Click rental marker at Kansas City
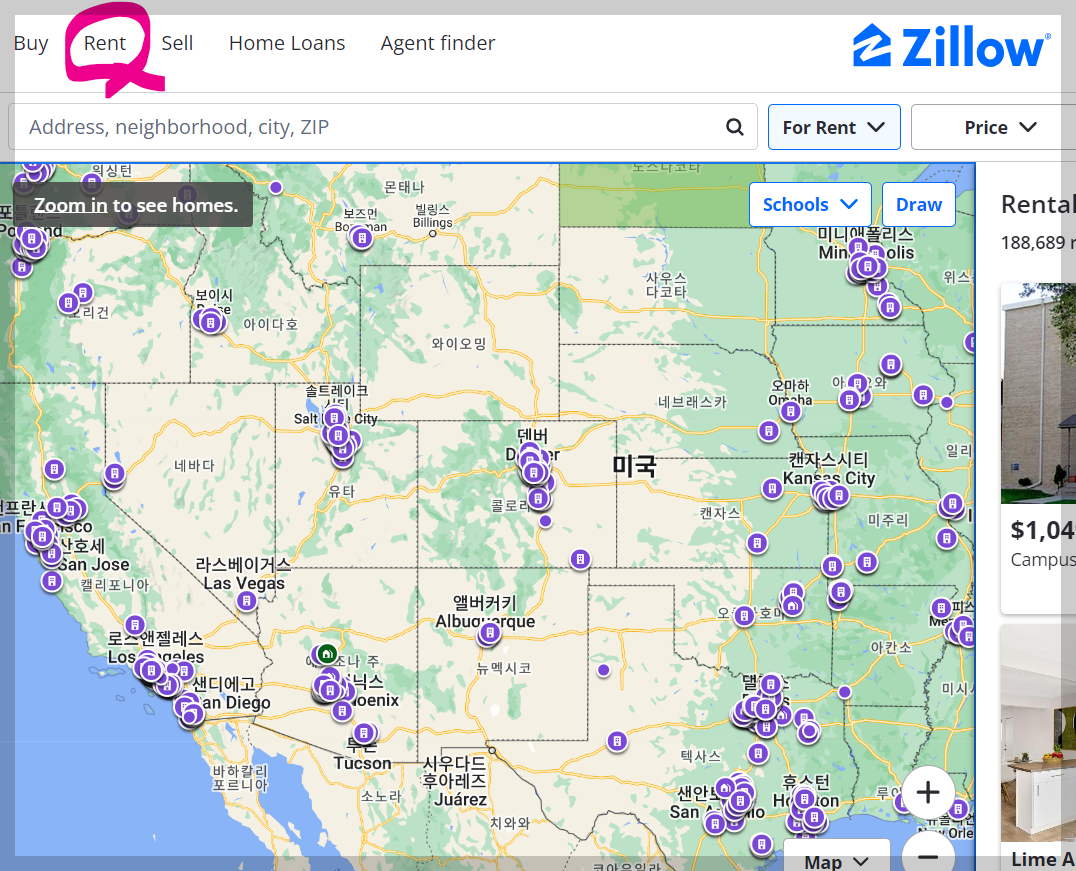 coord(838,494)
